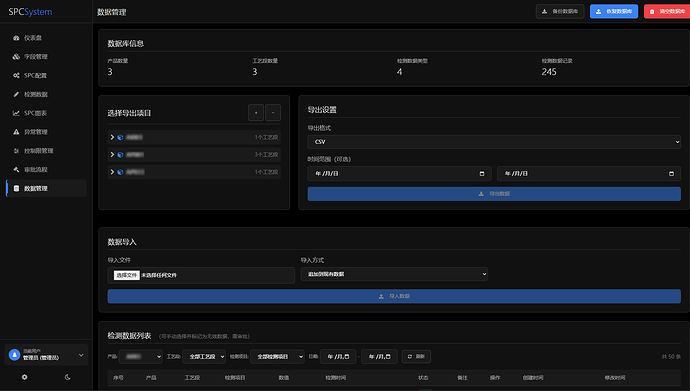Click cube icon of third export product
The height and width of the screenshot is (391, 690).
coord(120,172)
